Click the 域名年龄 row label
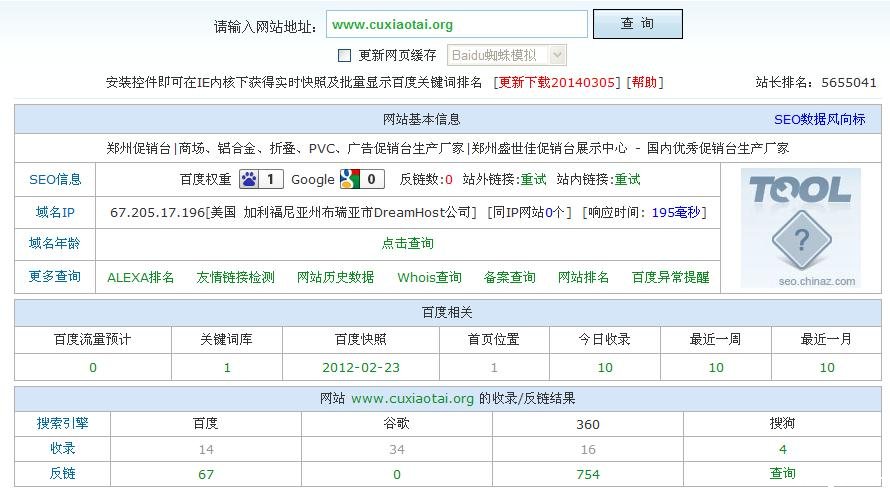890x493 pixels. coord(55,243)
